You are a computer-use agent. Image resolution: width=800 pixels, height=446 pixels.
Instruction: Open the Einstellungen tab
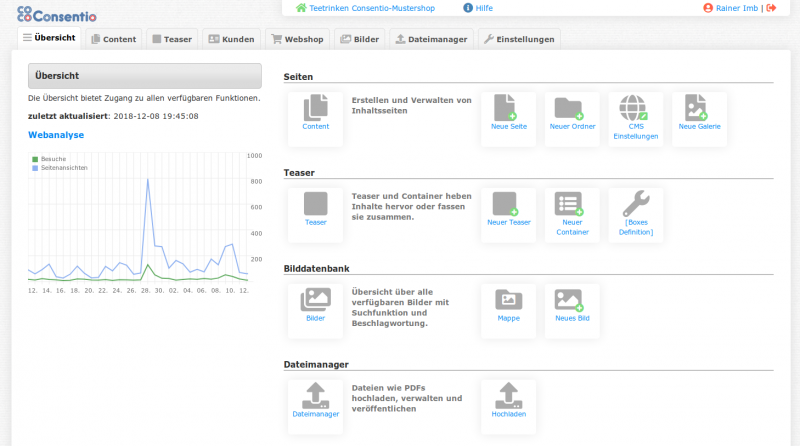(x=518, y=39)
